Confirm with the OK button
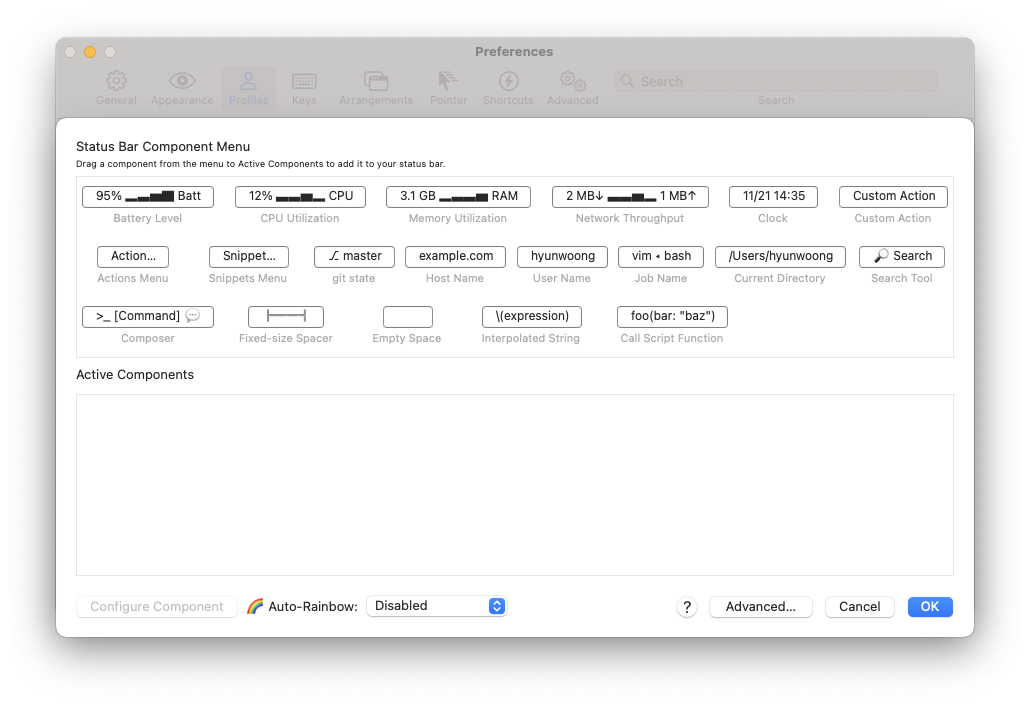Image resolution: width=1030 pixels, height=711 pixels. pos(929,607)
